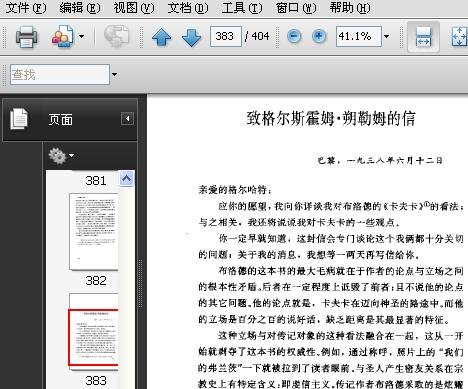Screen dimensions: 468x389
Task: Click the Pages panel document icon
Action: pos(19,119)
